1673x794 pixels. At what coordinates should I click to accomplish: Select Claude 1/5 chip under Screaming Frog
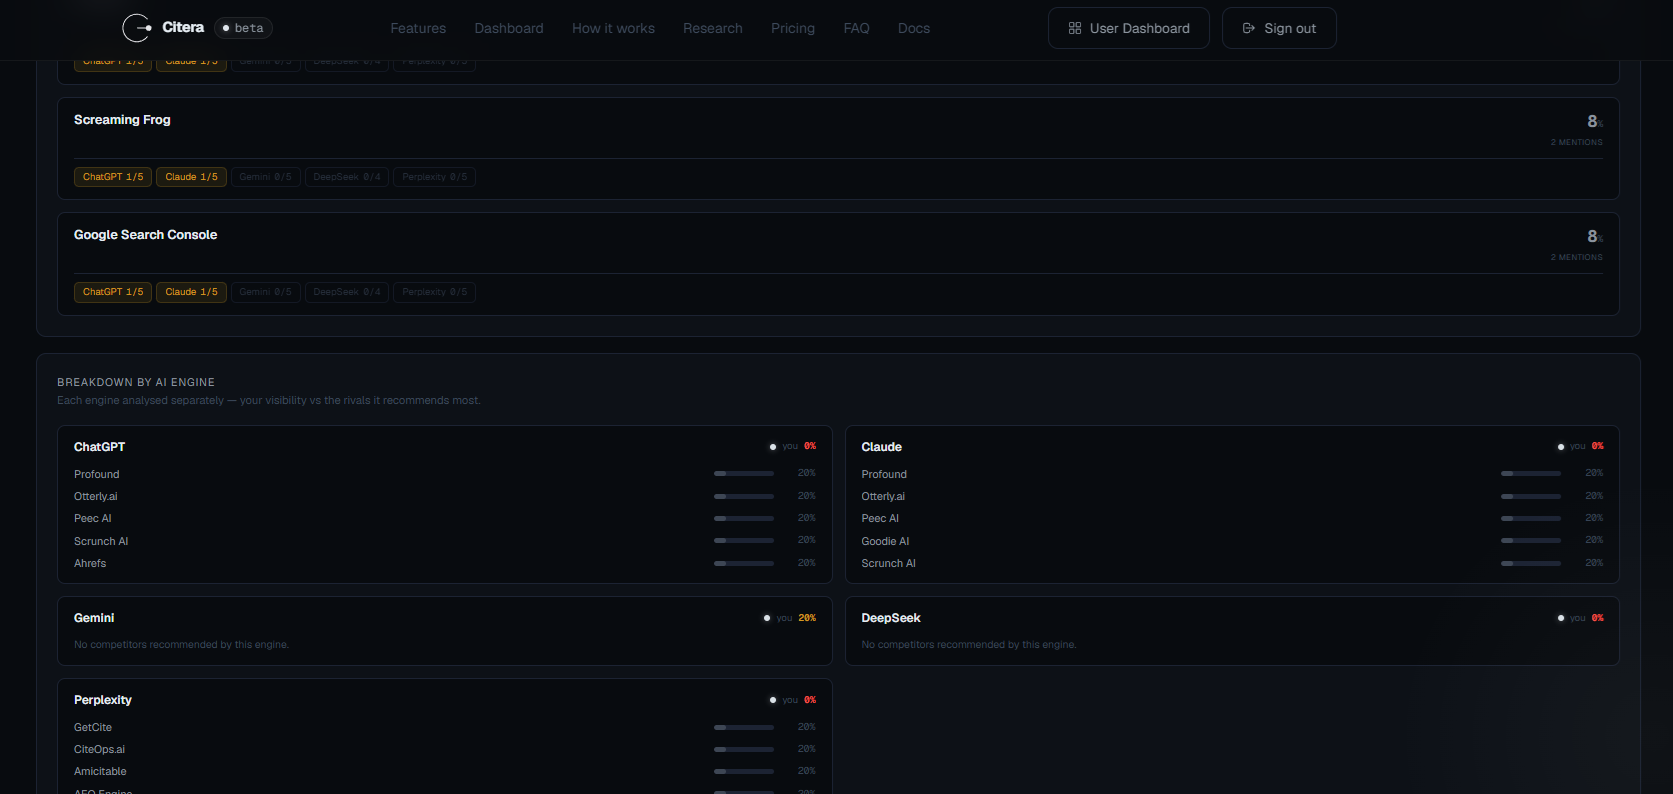pyautogui.click(x=191, y=177)
